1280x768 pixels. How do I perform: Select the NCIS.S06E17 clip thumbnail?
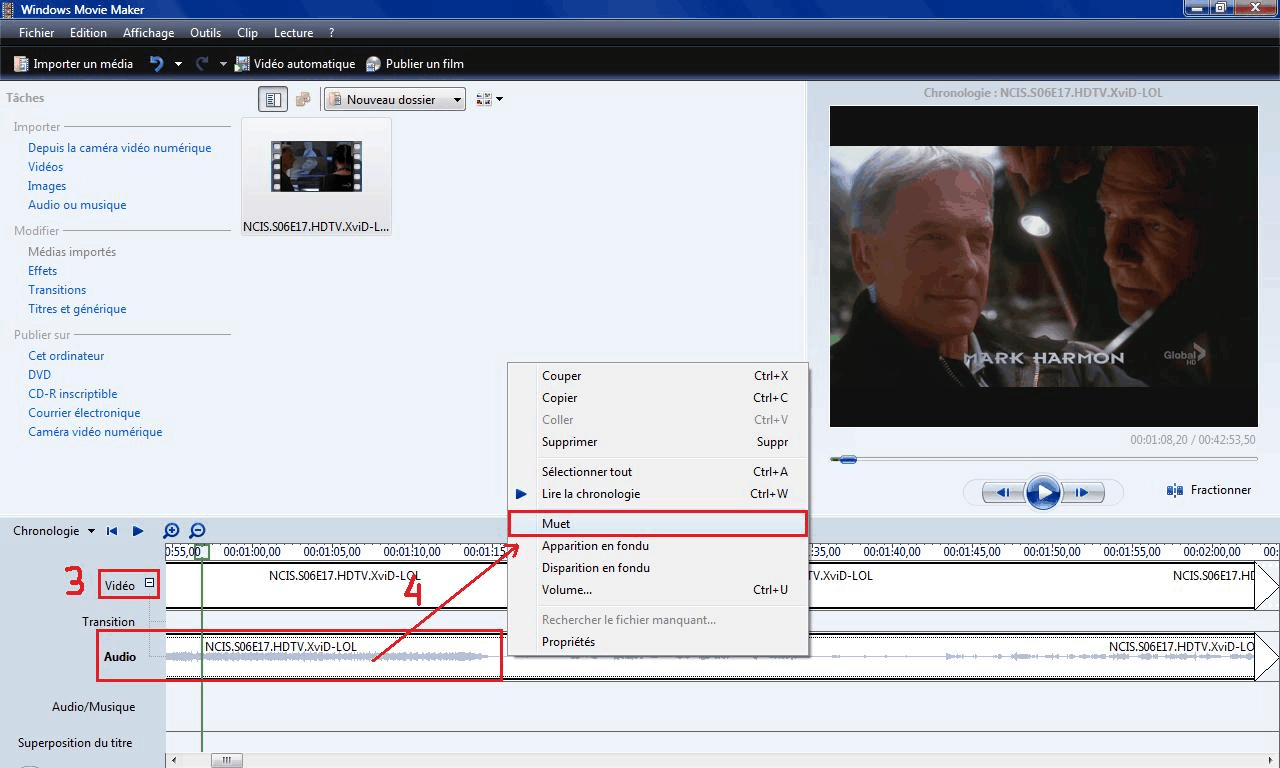(x=316, y=177)
